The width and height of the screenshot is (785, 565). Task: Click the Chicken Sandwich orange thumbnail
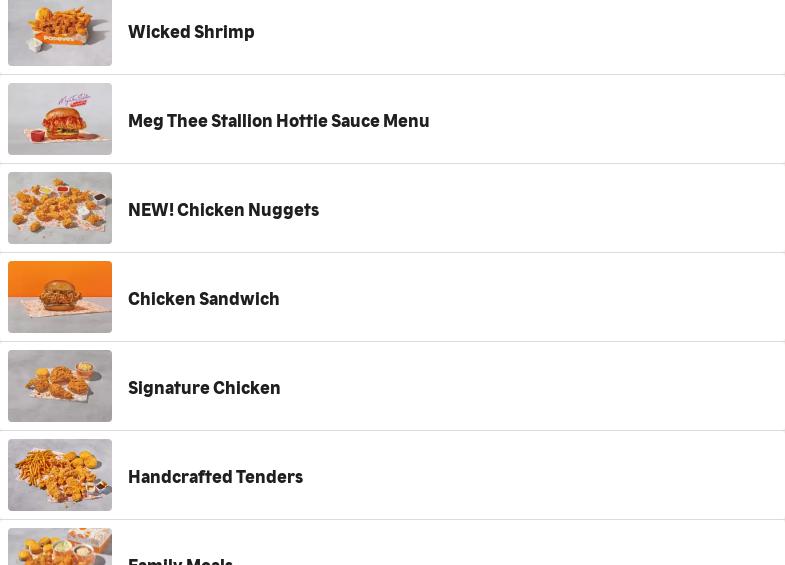click(x=60, y=297)
